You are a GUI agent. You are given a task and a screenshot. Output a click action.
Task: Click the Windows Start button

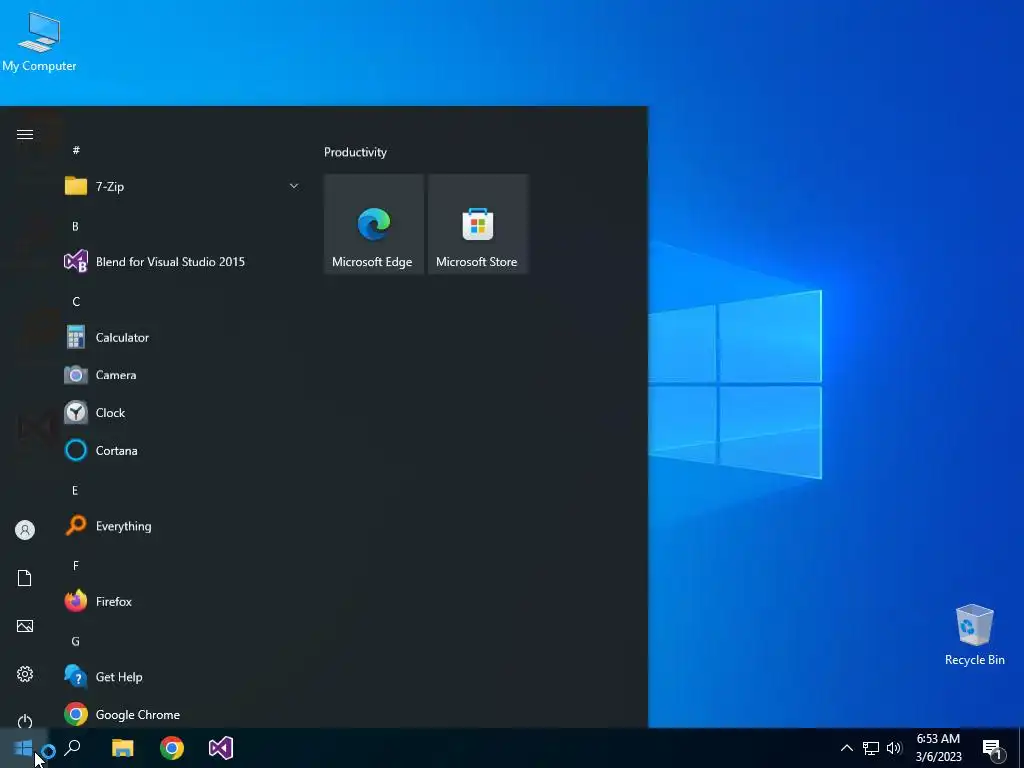click(24, 748)
